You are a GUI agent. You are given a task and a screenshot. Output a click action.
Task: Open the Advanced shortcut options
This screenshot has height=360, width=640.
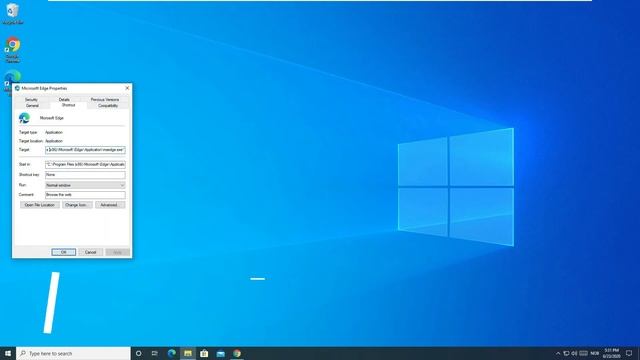click(x=110, y=205)
